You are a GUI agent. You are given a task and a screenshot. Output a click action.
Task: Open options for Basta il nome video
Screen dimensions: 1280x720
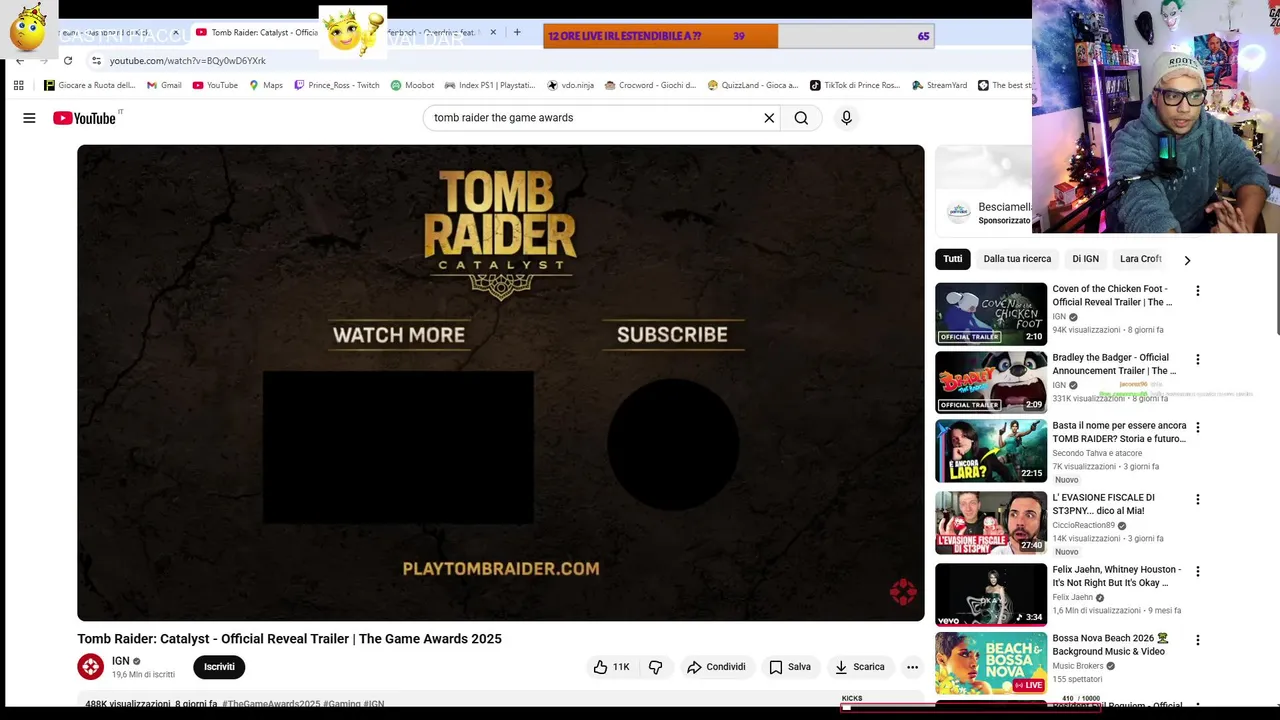pos(1197,427)
